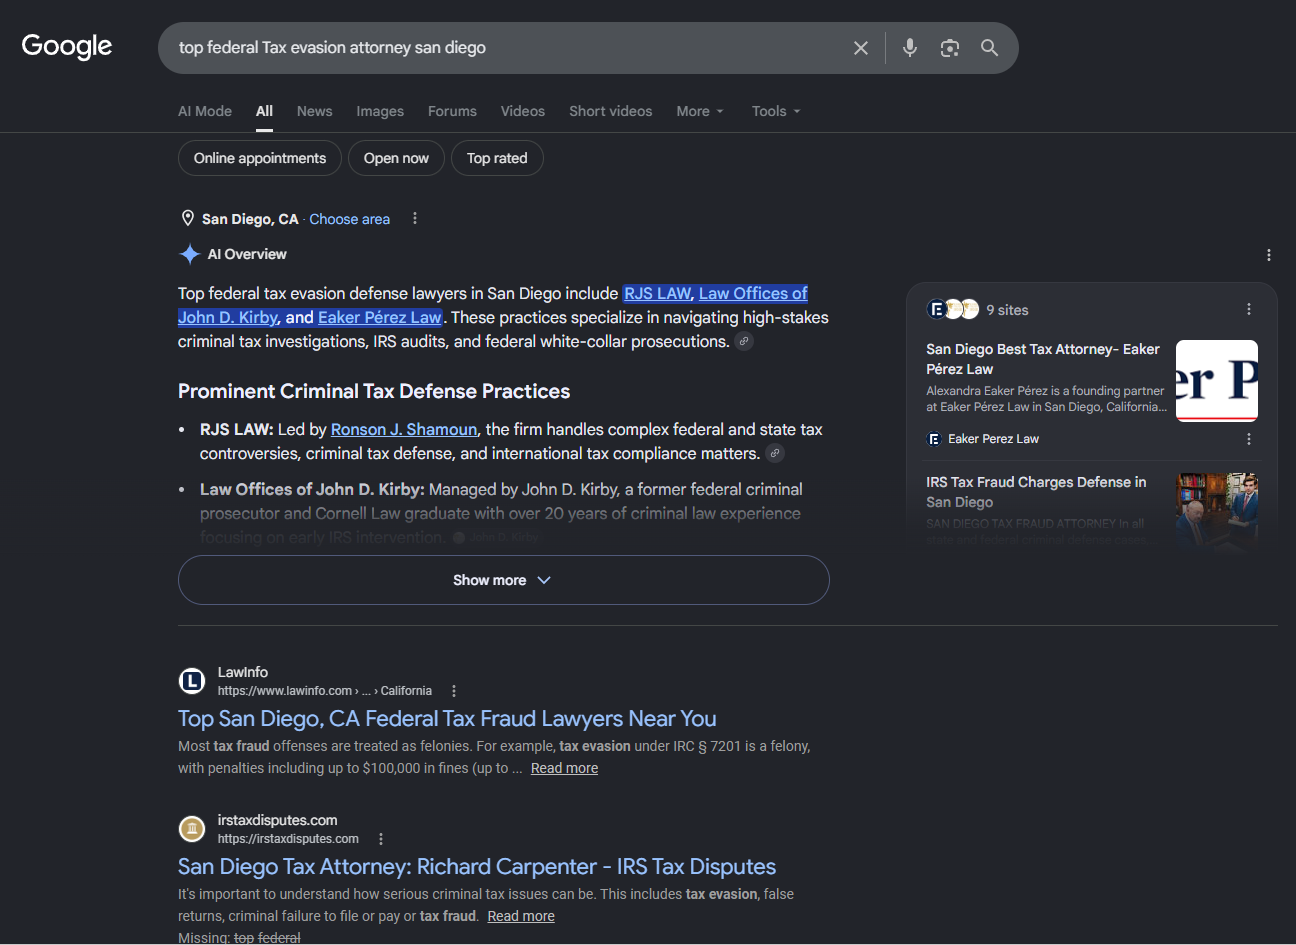1296x945 pixels.
Task: Switch to Short videos tab
Action: tap(610, 111)
